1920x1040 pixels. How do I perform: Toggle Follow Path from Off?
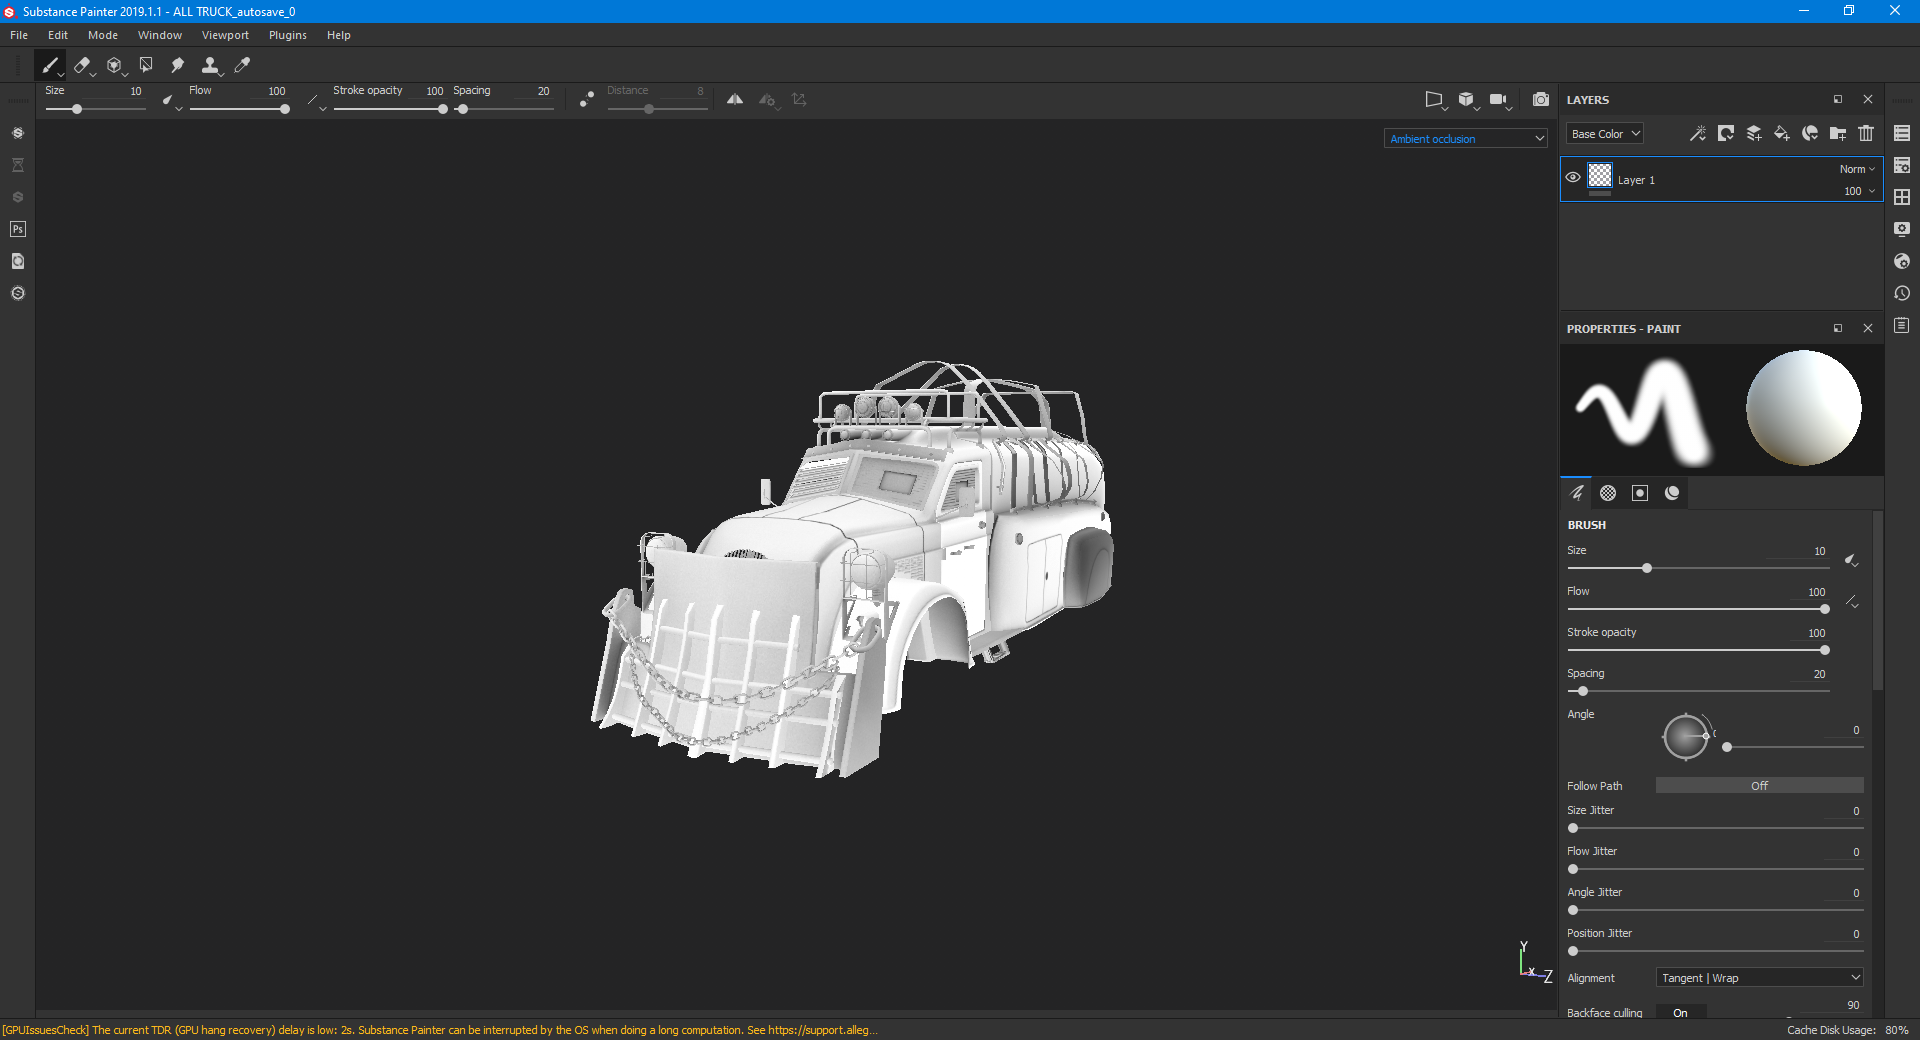1759,786
